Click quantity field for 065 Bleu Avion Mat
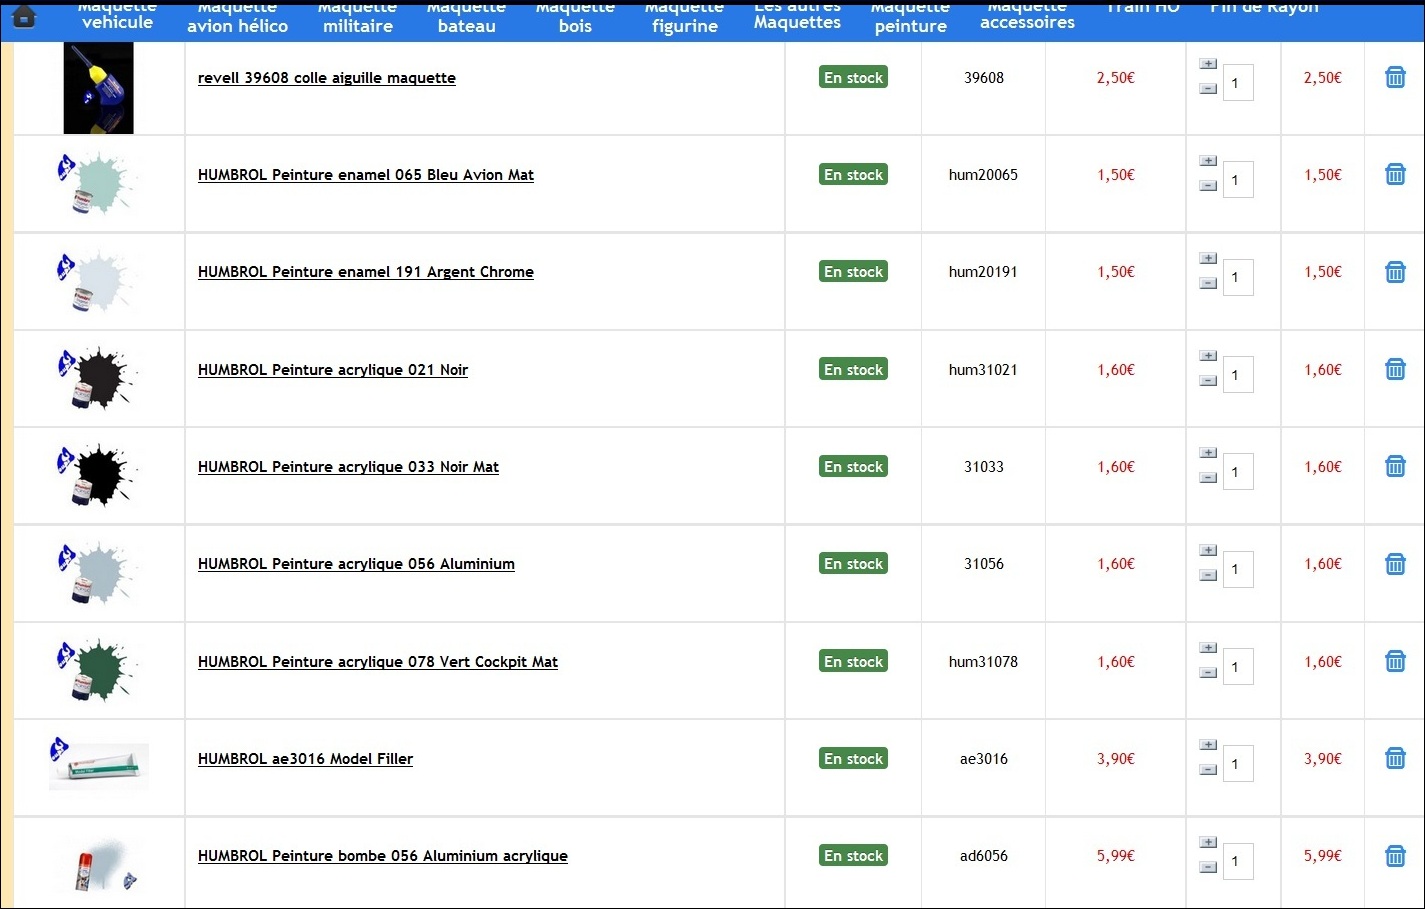The width and height of the screenshot is (1425, 909). click(1238, 180)
